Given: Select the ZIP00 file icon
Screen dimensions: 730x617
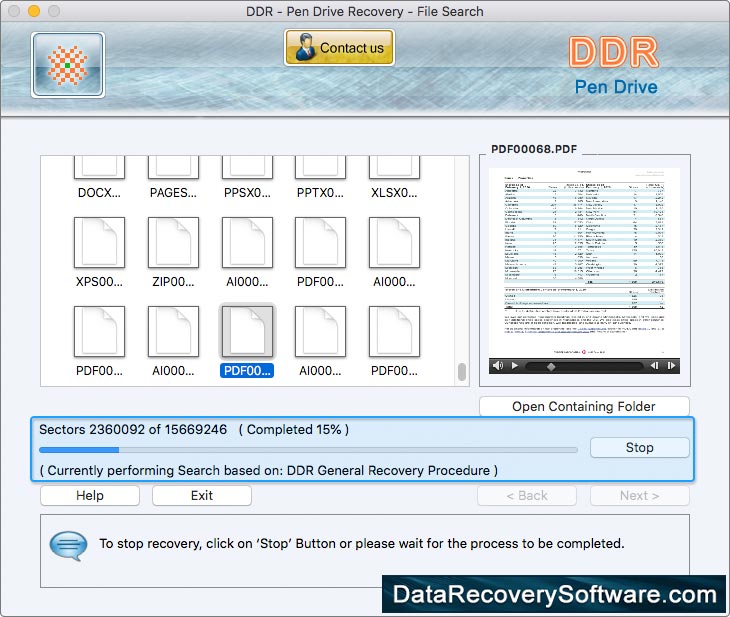Looking at the screenshot, I should (x=173, y=243).
